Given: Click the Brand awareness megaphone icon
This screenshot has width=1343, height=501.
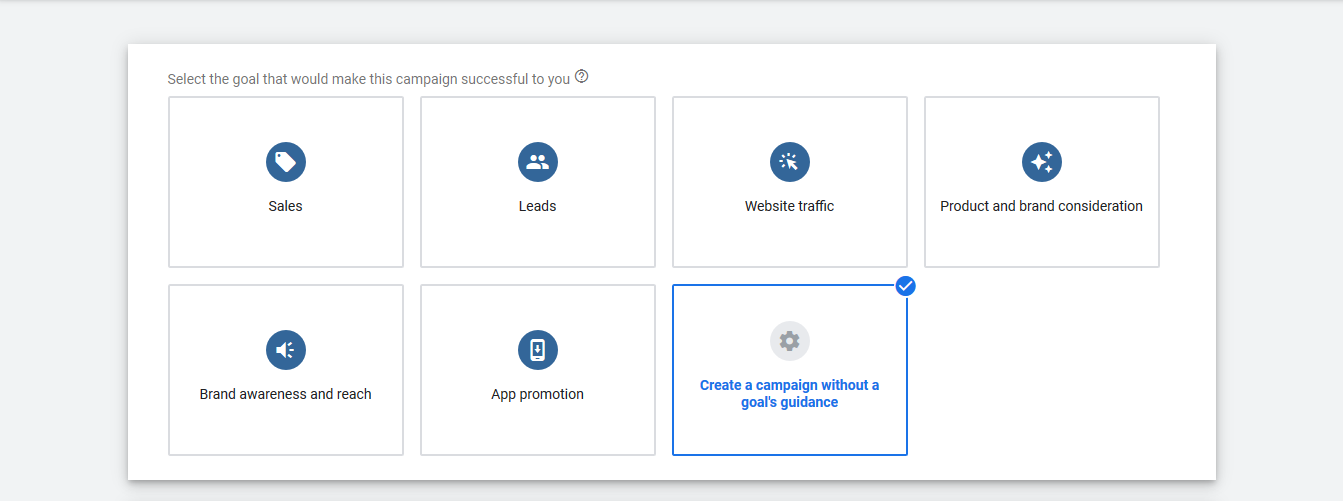Looking at the screenshot, I should coord(286,350).
